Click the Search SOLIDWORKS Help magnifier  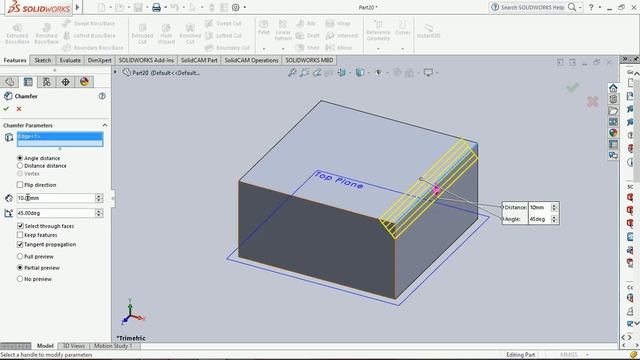click(x=572, y=7)
